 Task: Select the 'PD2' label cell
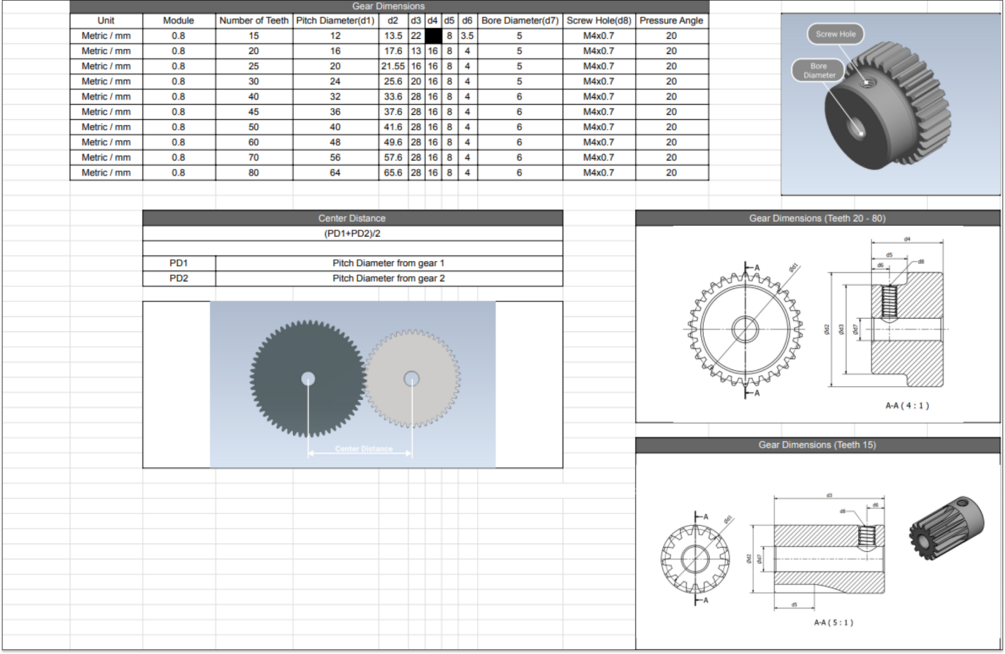(179, 278)
